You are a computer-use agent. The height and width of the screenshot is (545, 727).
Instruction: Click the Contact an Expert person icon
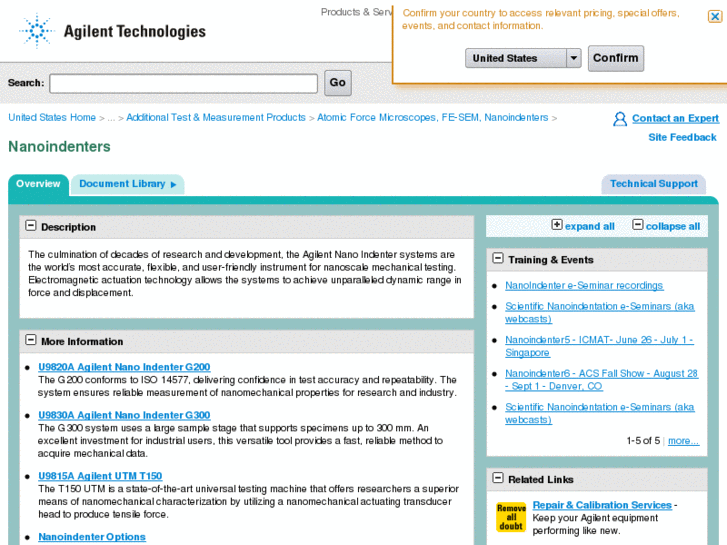pos(620,119)
